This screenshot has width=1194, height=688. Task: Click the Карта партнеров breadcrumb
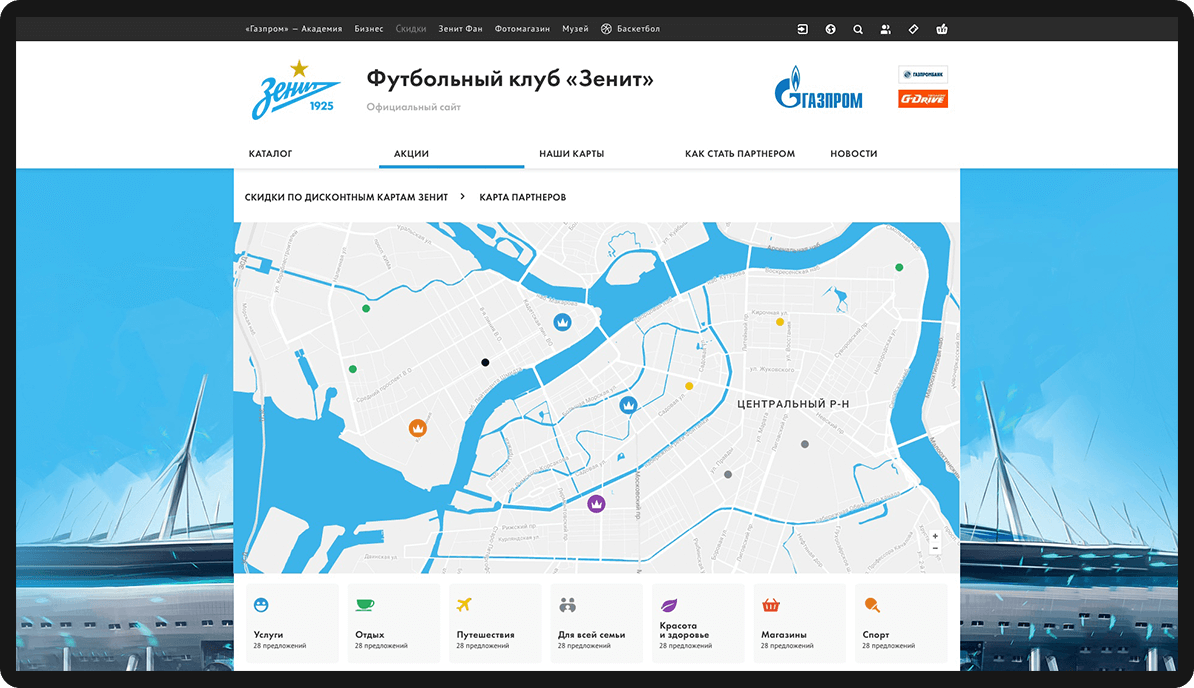pyautogui.click(x=522, y=197)
